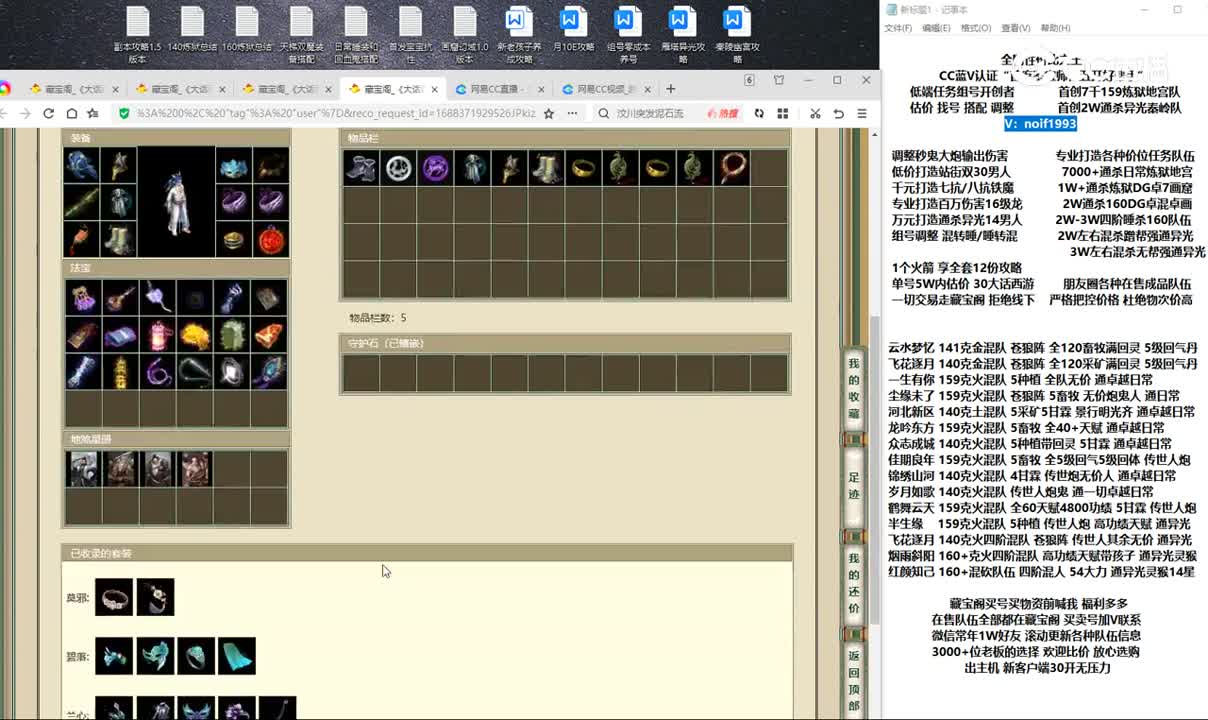Go to the browser home page
The width and height of the screenshot is (1208, 720).
71,114
